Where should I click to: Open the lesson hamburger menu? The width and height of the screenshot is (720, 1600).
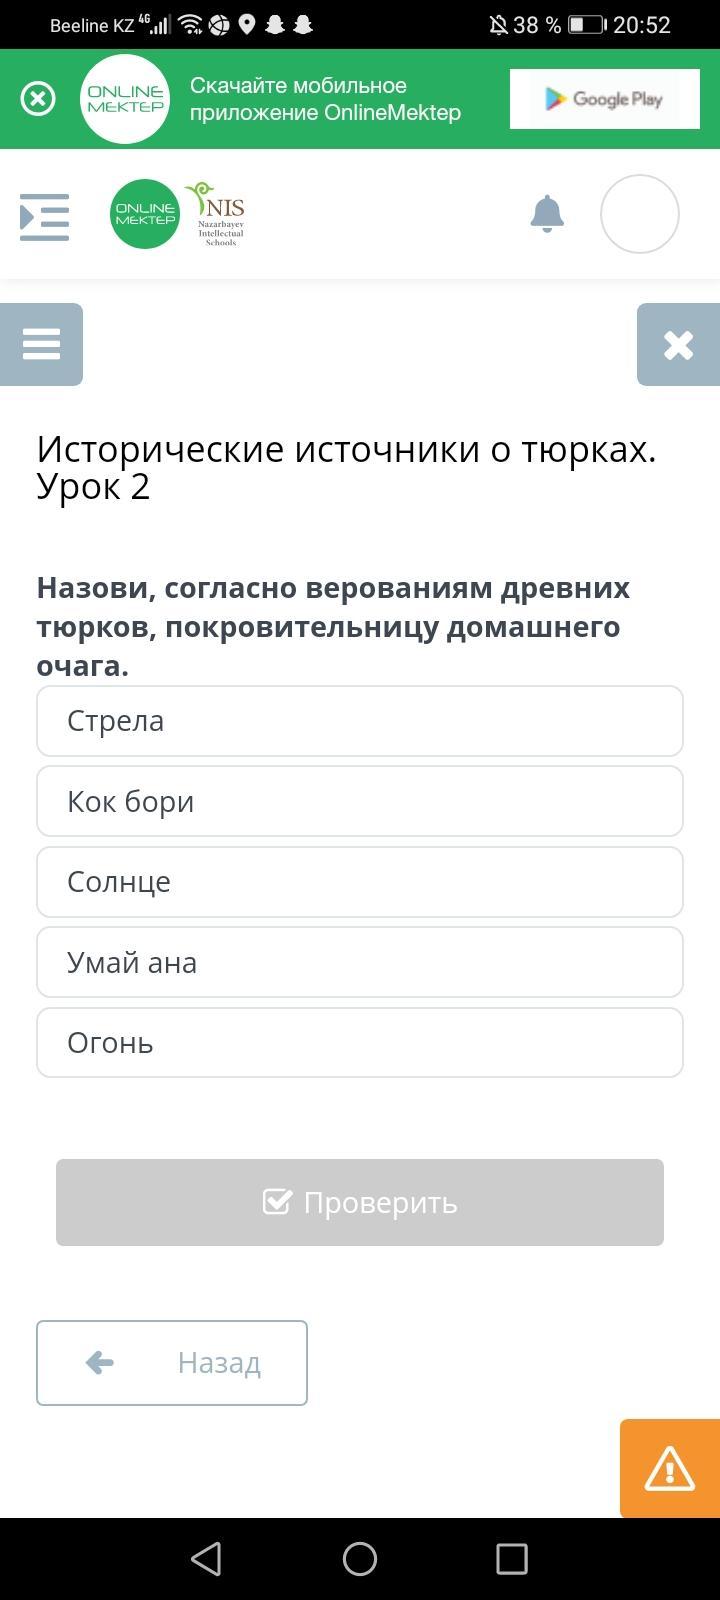41,344
